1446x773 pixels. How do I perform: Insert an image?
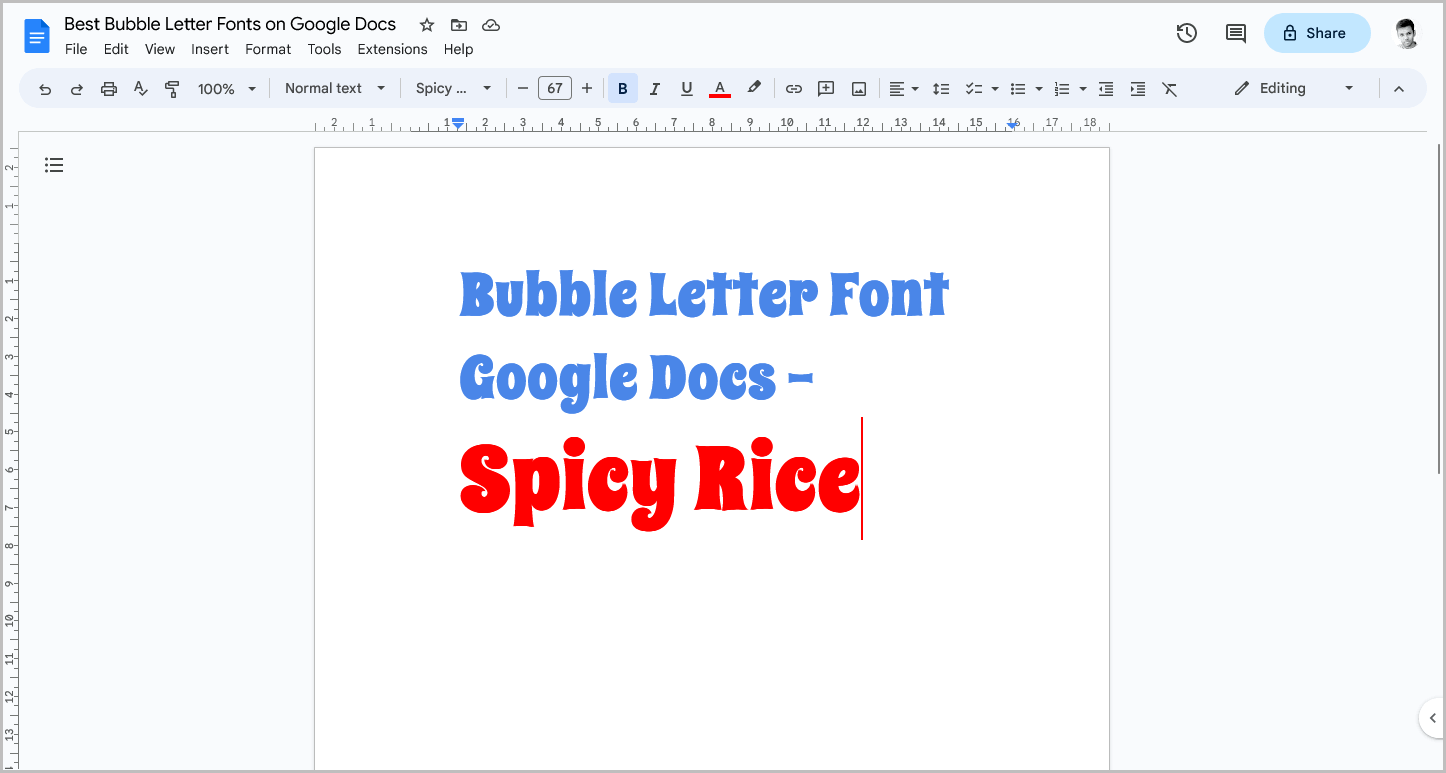pos(858,88)
